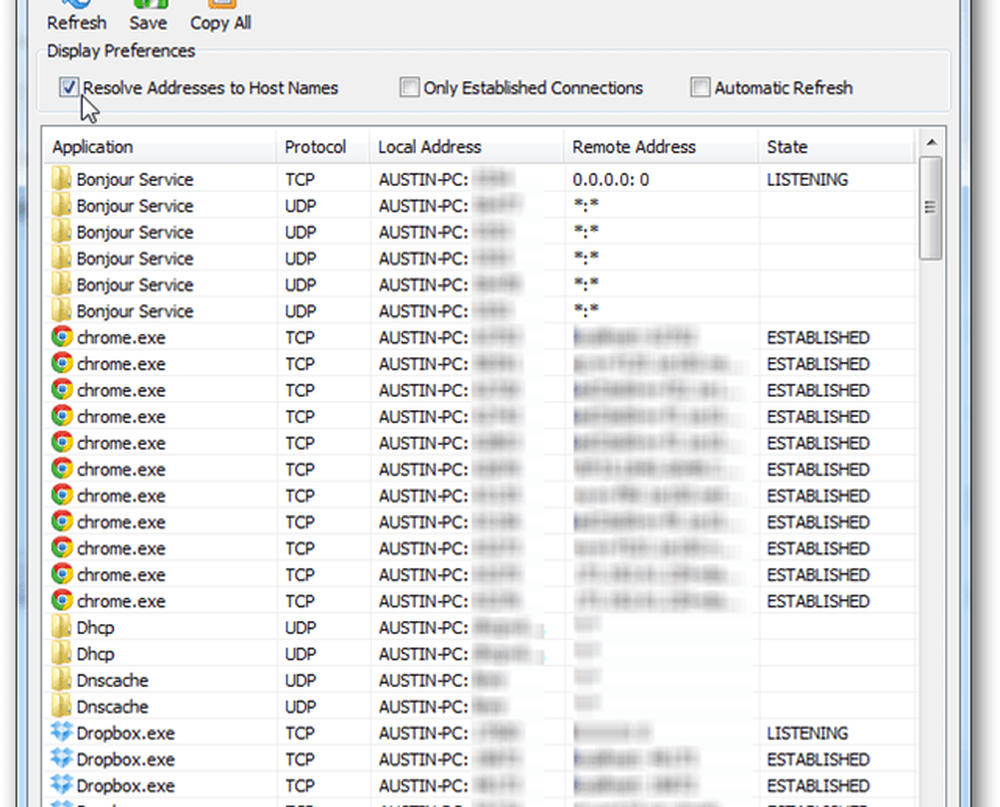
Task: Click the vertical scrollbar thumb
Action: click(x=931, y=207)
